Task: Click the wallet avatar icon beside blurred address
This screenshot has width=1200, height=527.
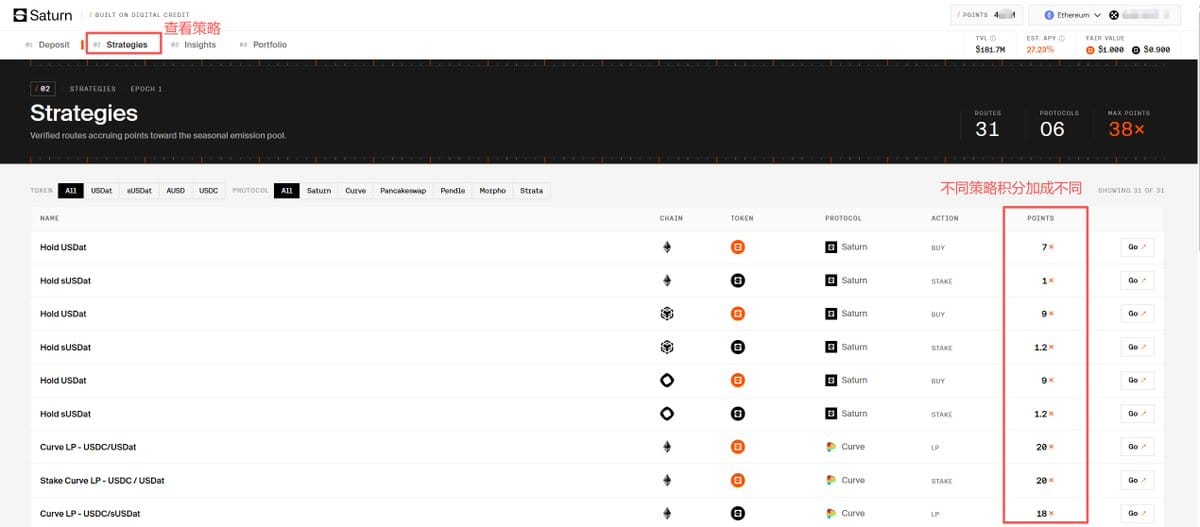Action: [x=1114, y=15]
